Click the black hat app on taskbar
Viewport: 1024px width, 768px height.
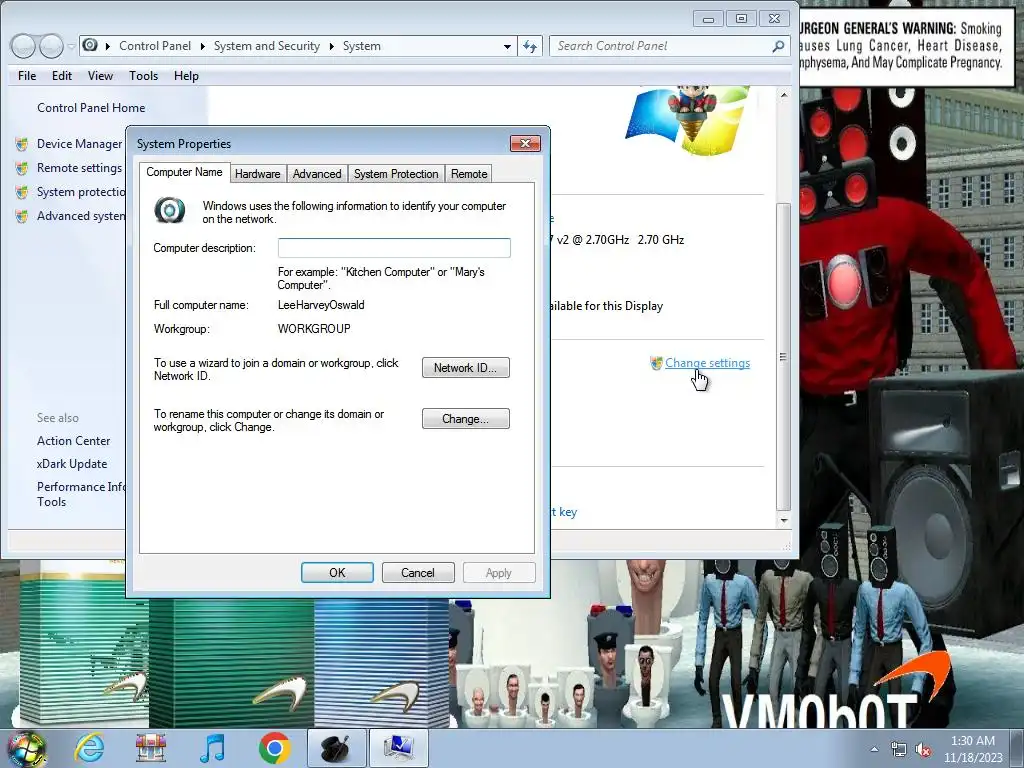click(337, 748)
